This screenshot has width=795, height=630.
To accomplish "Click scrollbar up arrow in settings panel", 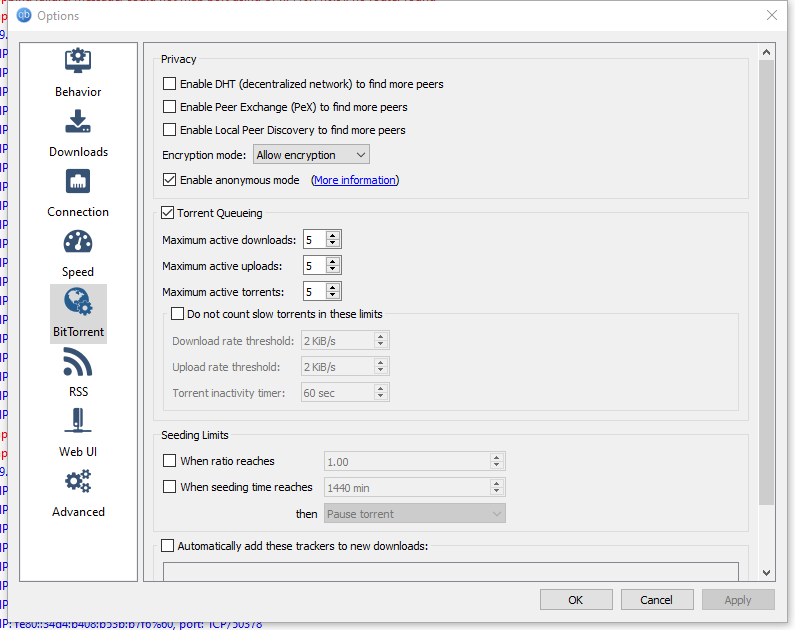I will [766, 52].
